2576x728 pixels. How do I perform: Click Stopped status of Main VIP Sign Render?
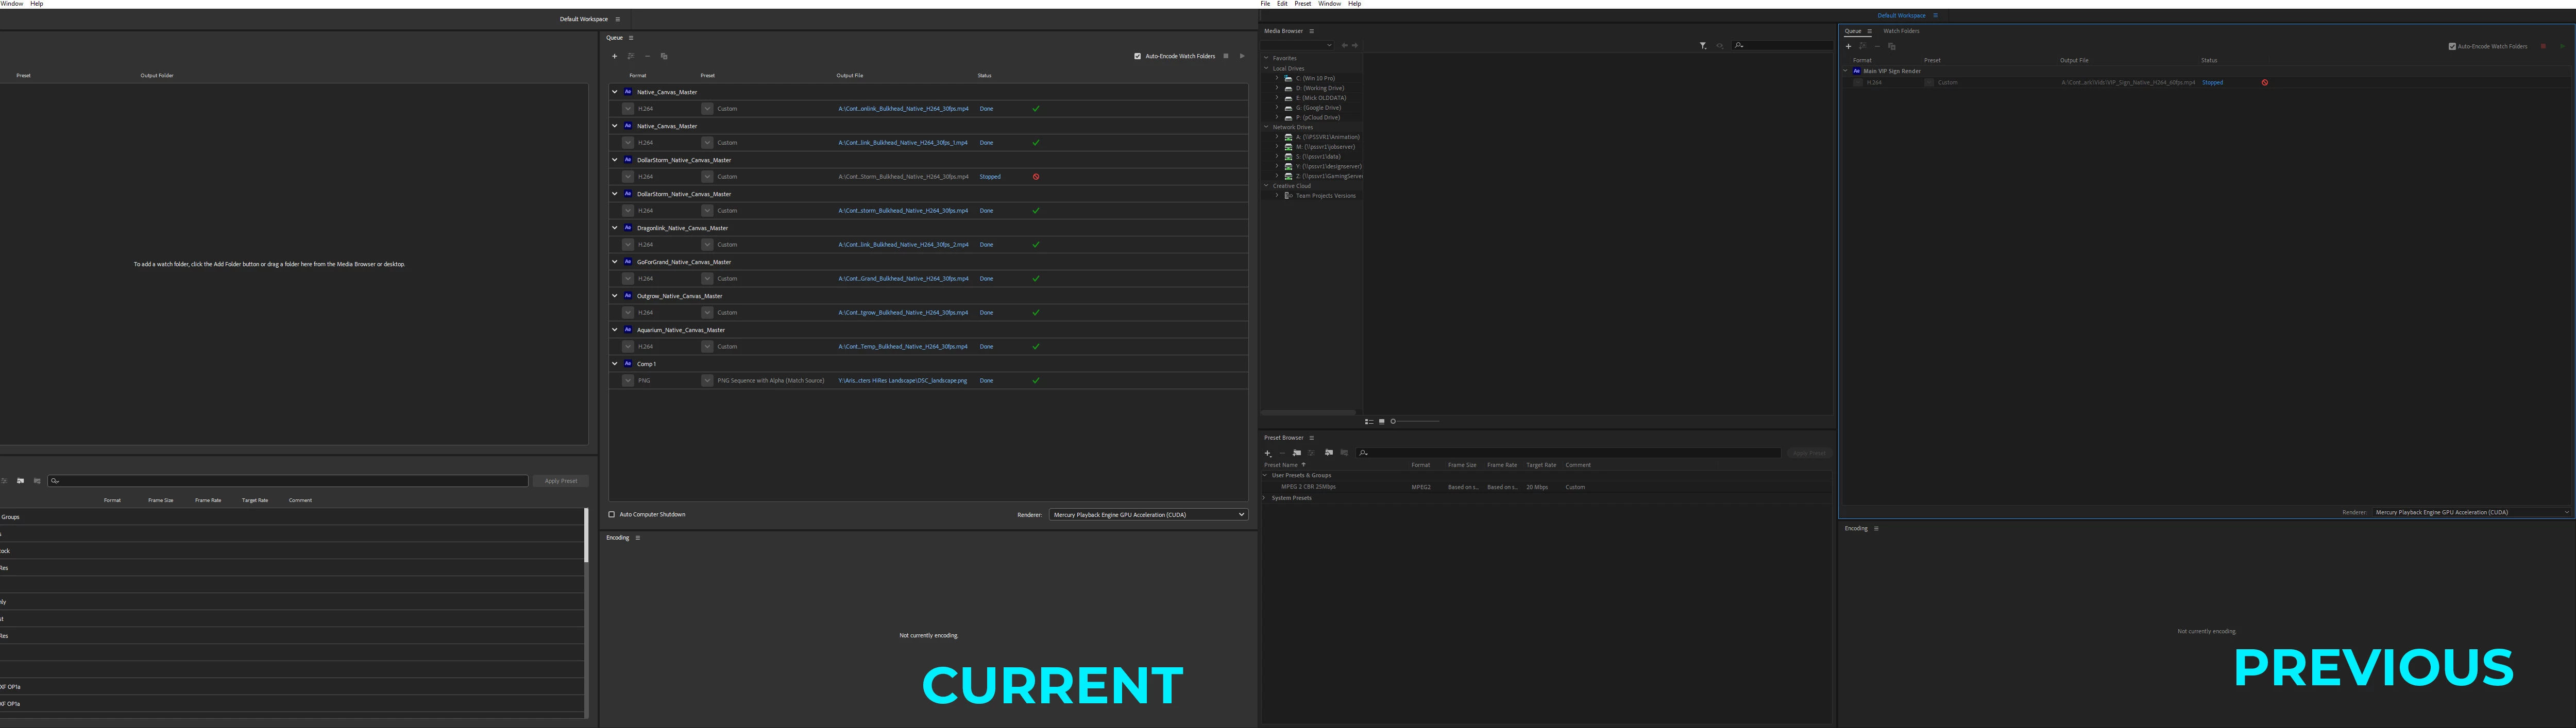[2212, 83]
